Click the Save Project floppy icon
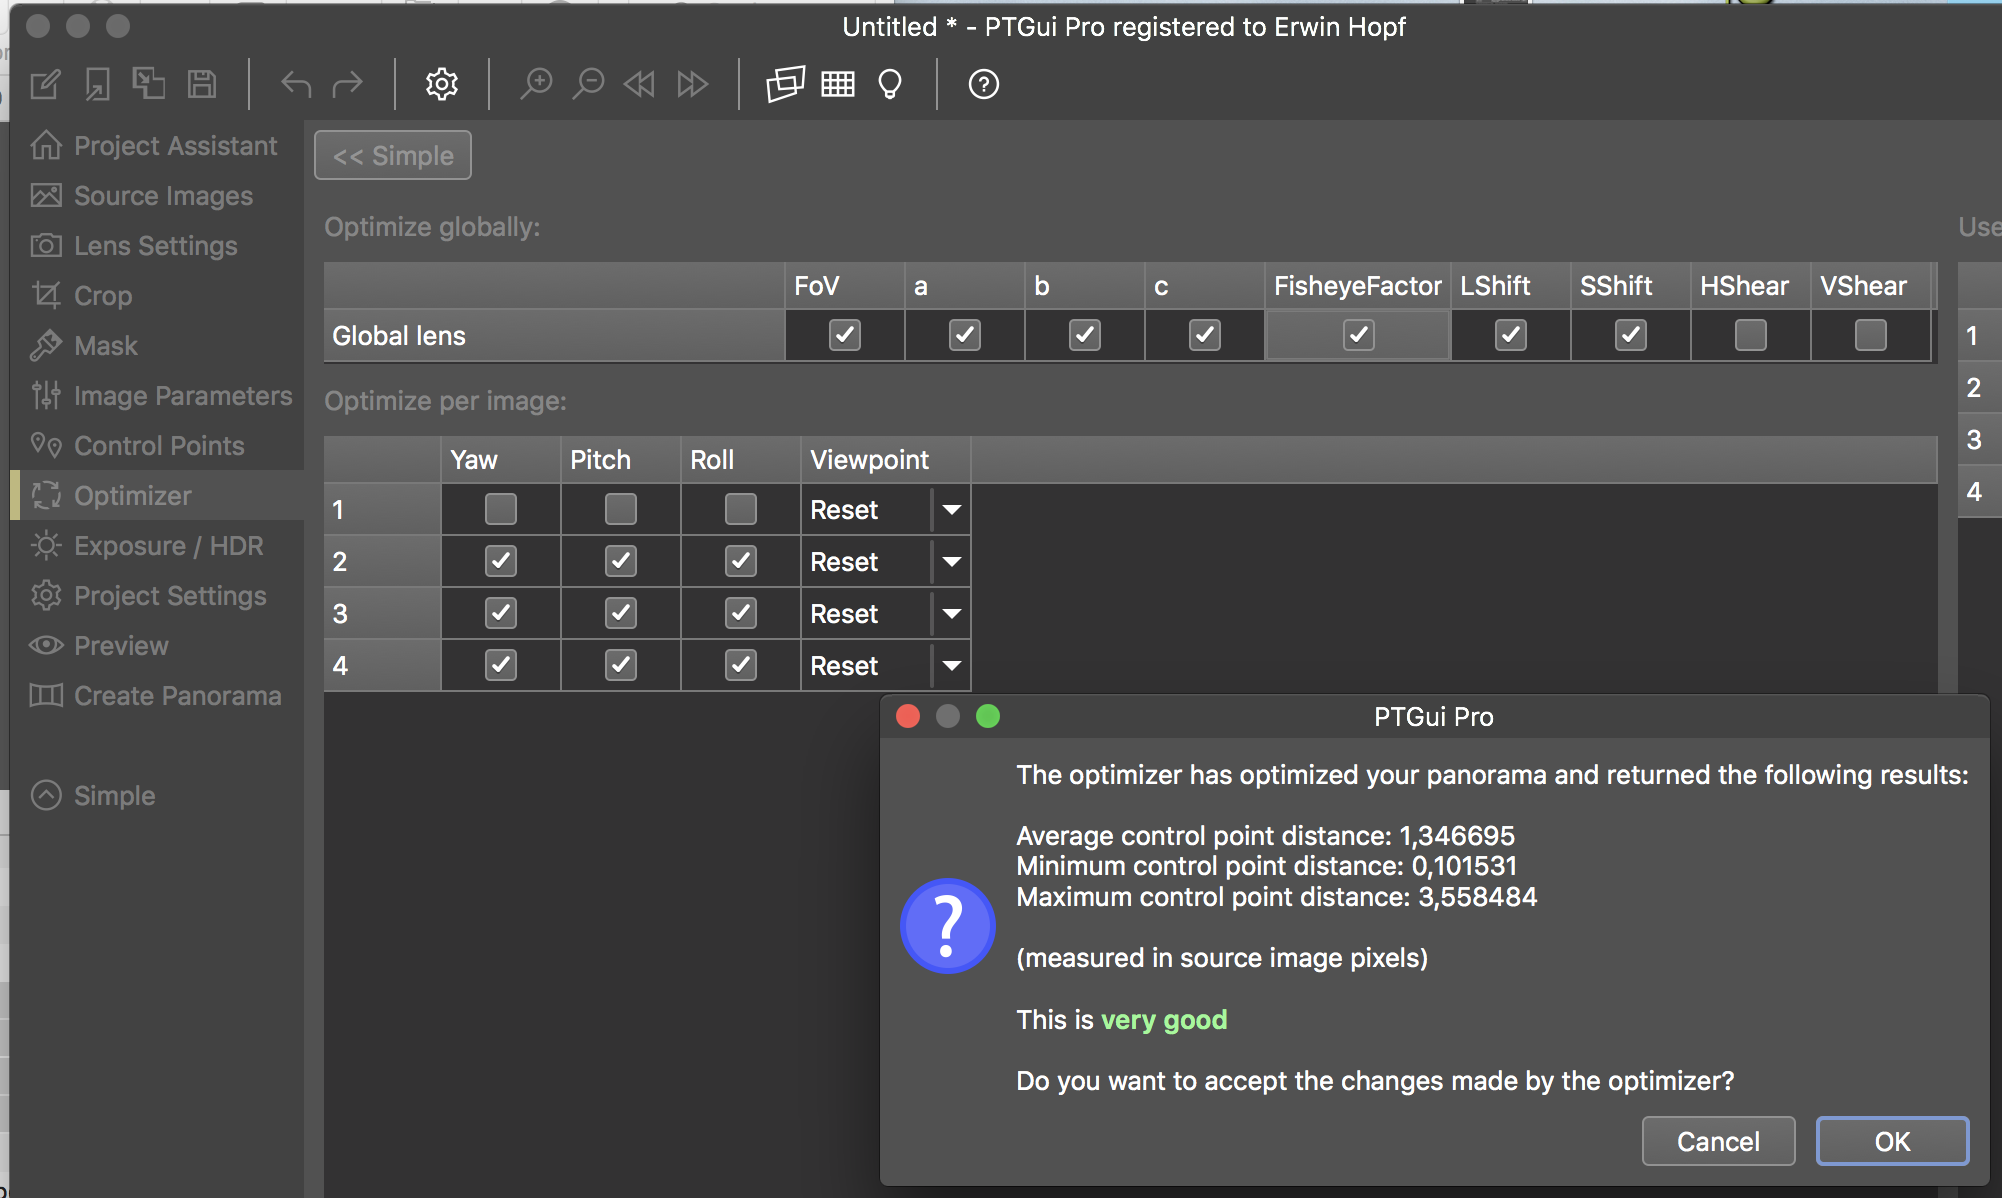This screenshot has width=2002, height=1198. pos(202,84)
